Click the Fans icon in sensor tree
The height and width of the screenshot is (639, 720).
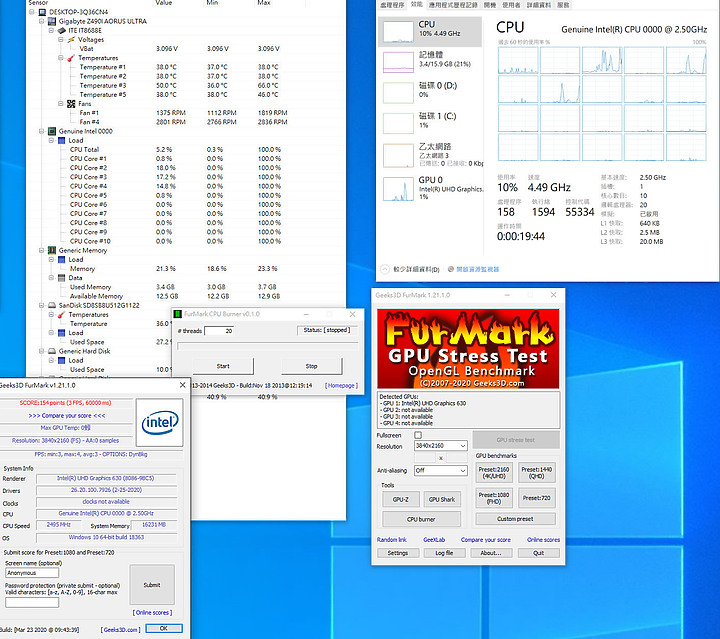pyautogui.click(x=71, y=104)
